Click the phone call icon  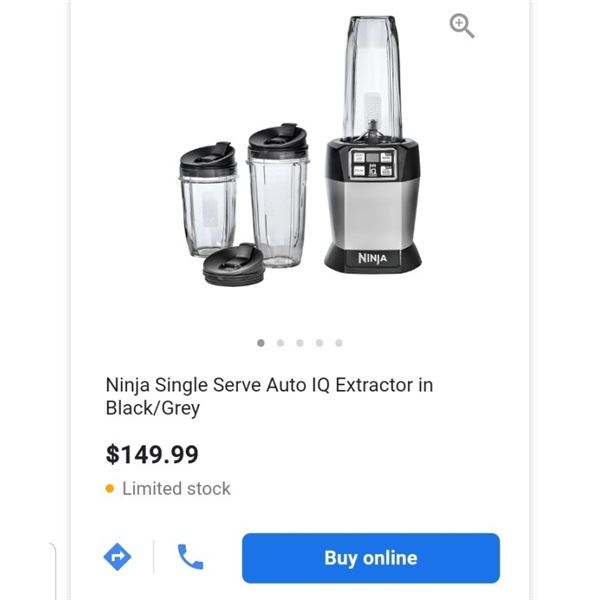click(x=190, y=557)
